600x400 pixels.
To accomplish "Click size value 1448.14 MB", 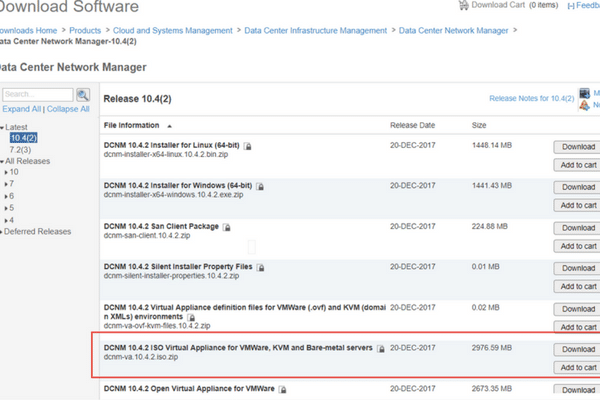I will click(491, 145).
